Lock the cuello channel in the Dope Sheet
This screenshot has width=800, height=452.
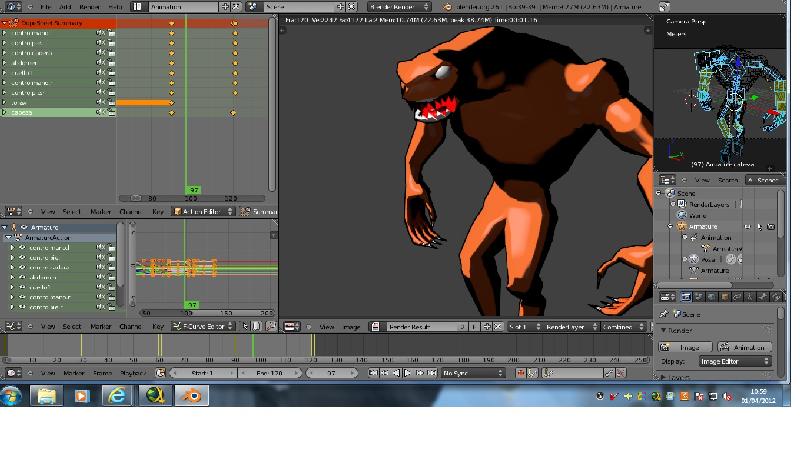pyautogui.click(x=111, y=73)
